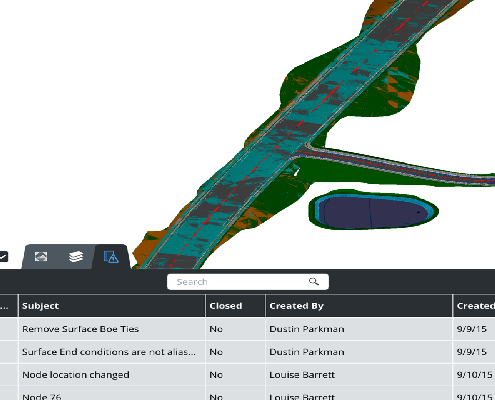
Task: Click the truncated leftmost column header
Action: 9,306
